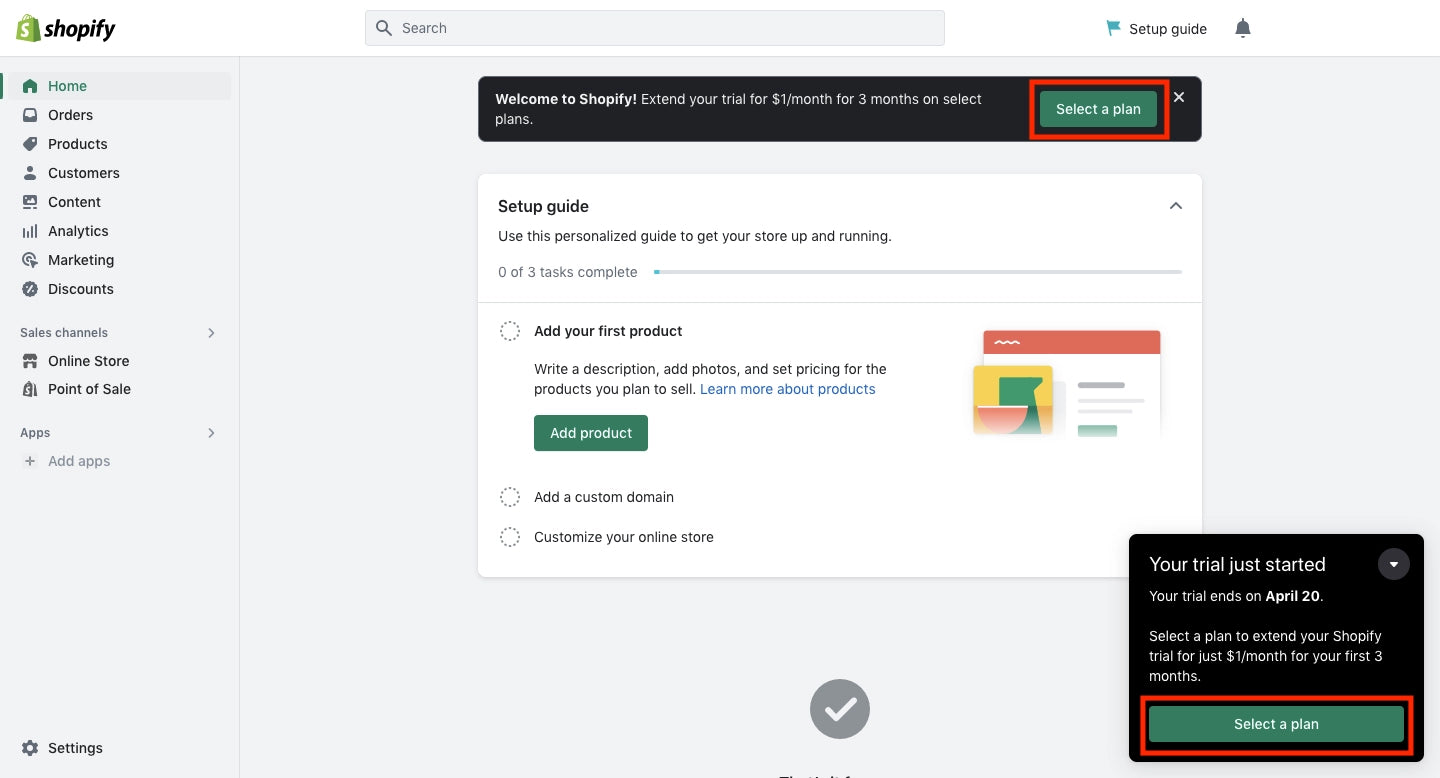Click the magnifier icon in the search bar
1440x778 pixels.
click(384, 28)
